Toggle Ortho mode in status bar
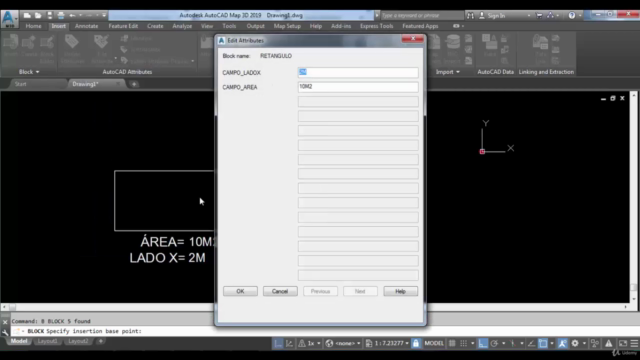Screen dimensions: 640x360 483,344
